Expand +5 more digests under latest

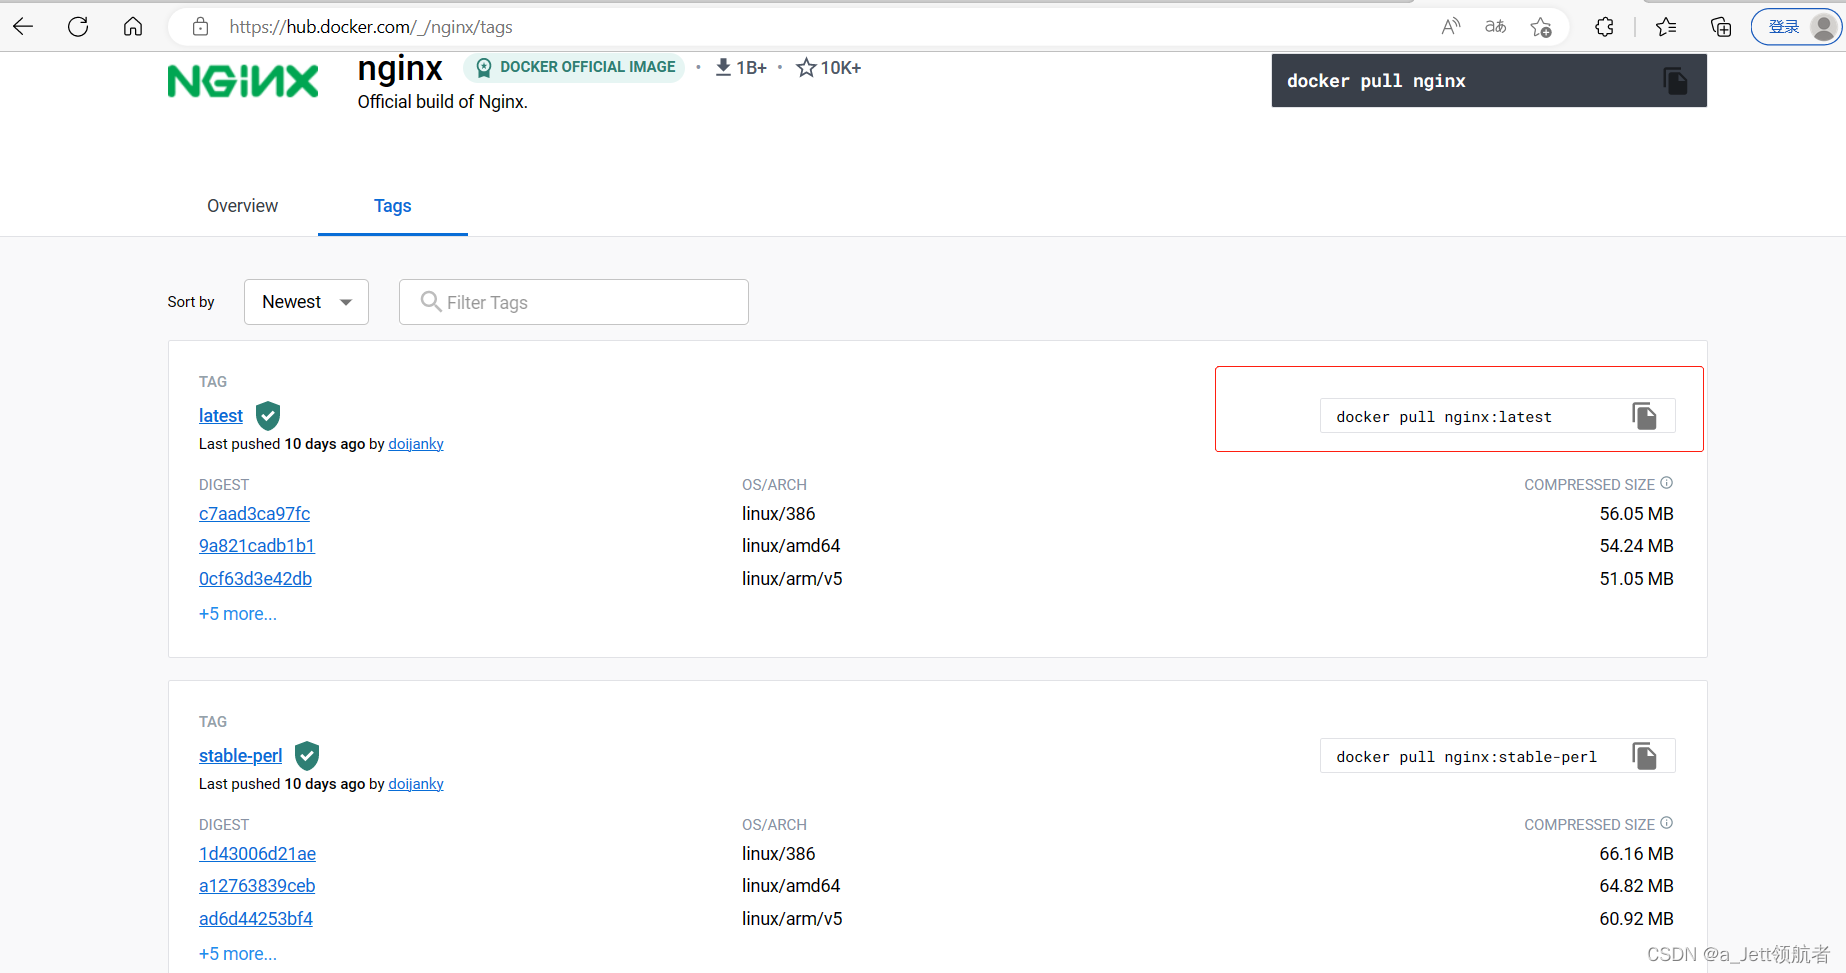pos(238,614)
